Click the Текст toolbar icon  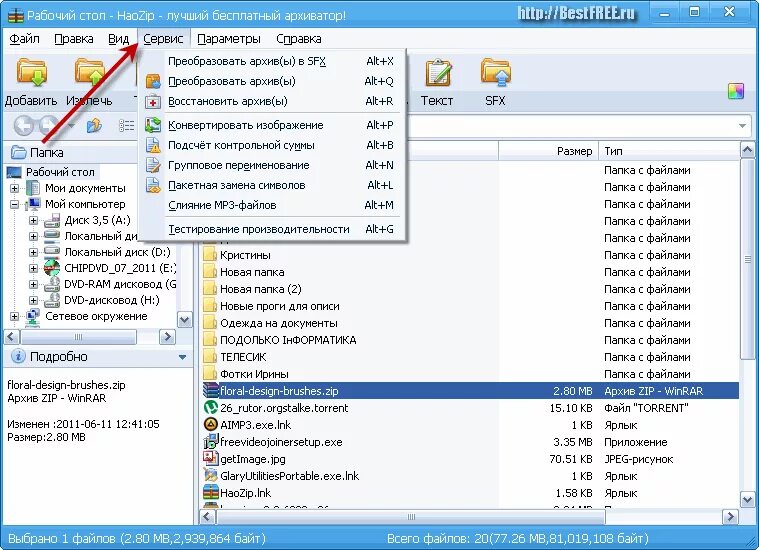[x=438, y=73]
